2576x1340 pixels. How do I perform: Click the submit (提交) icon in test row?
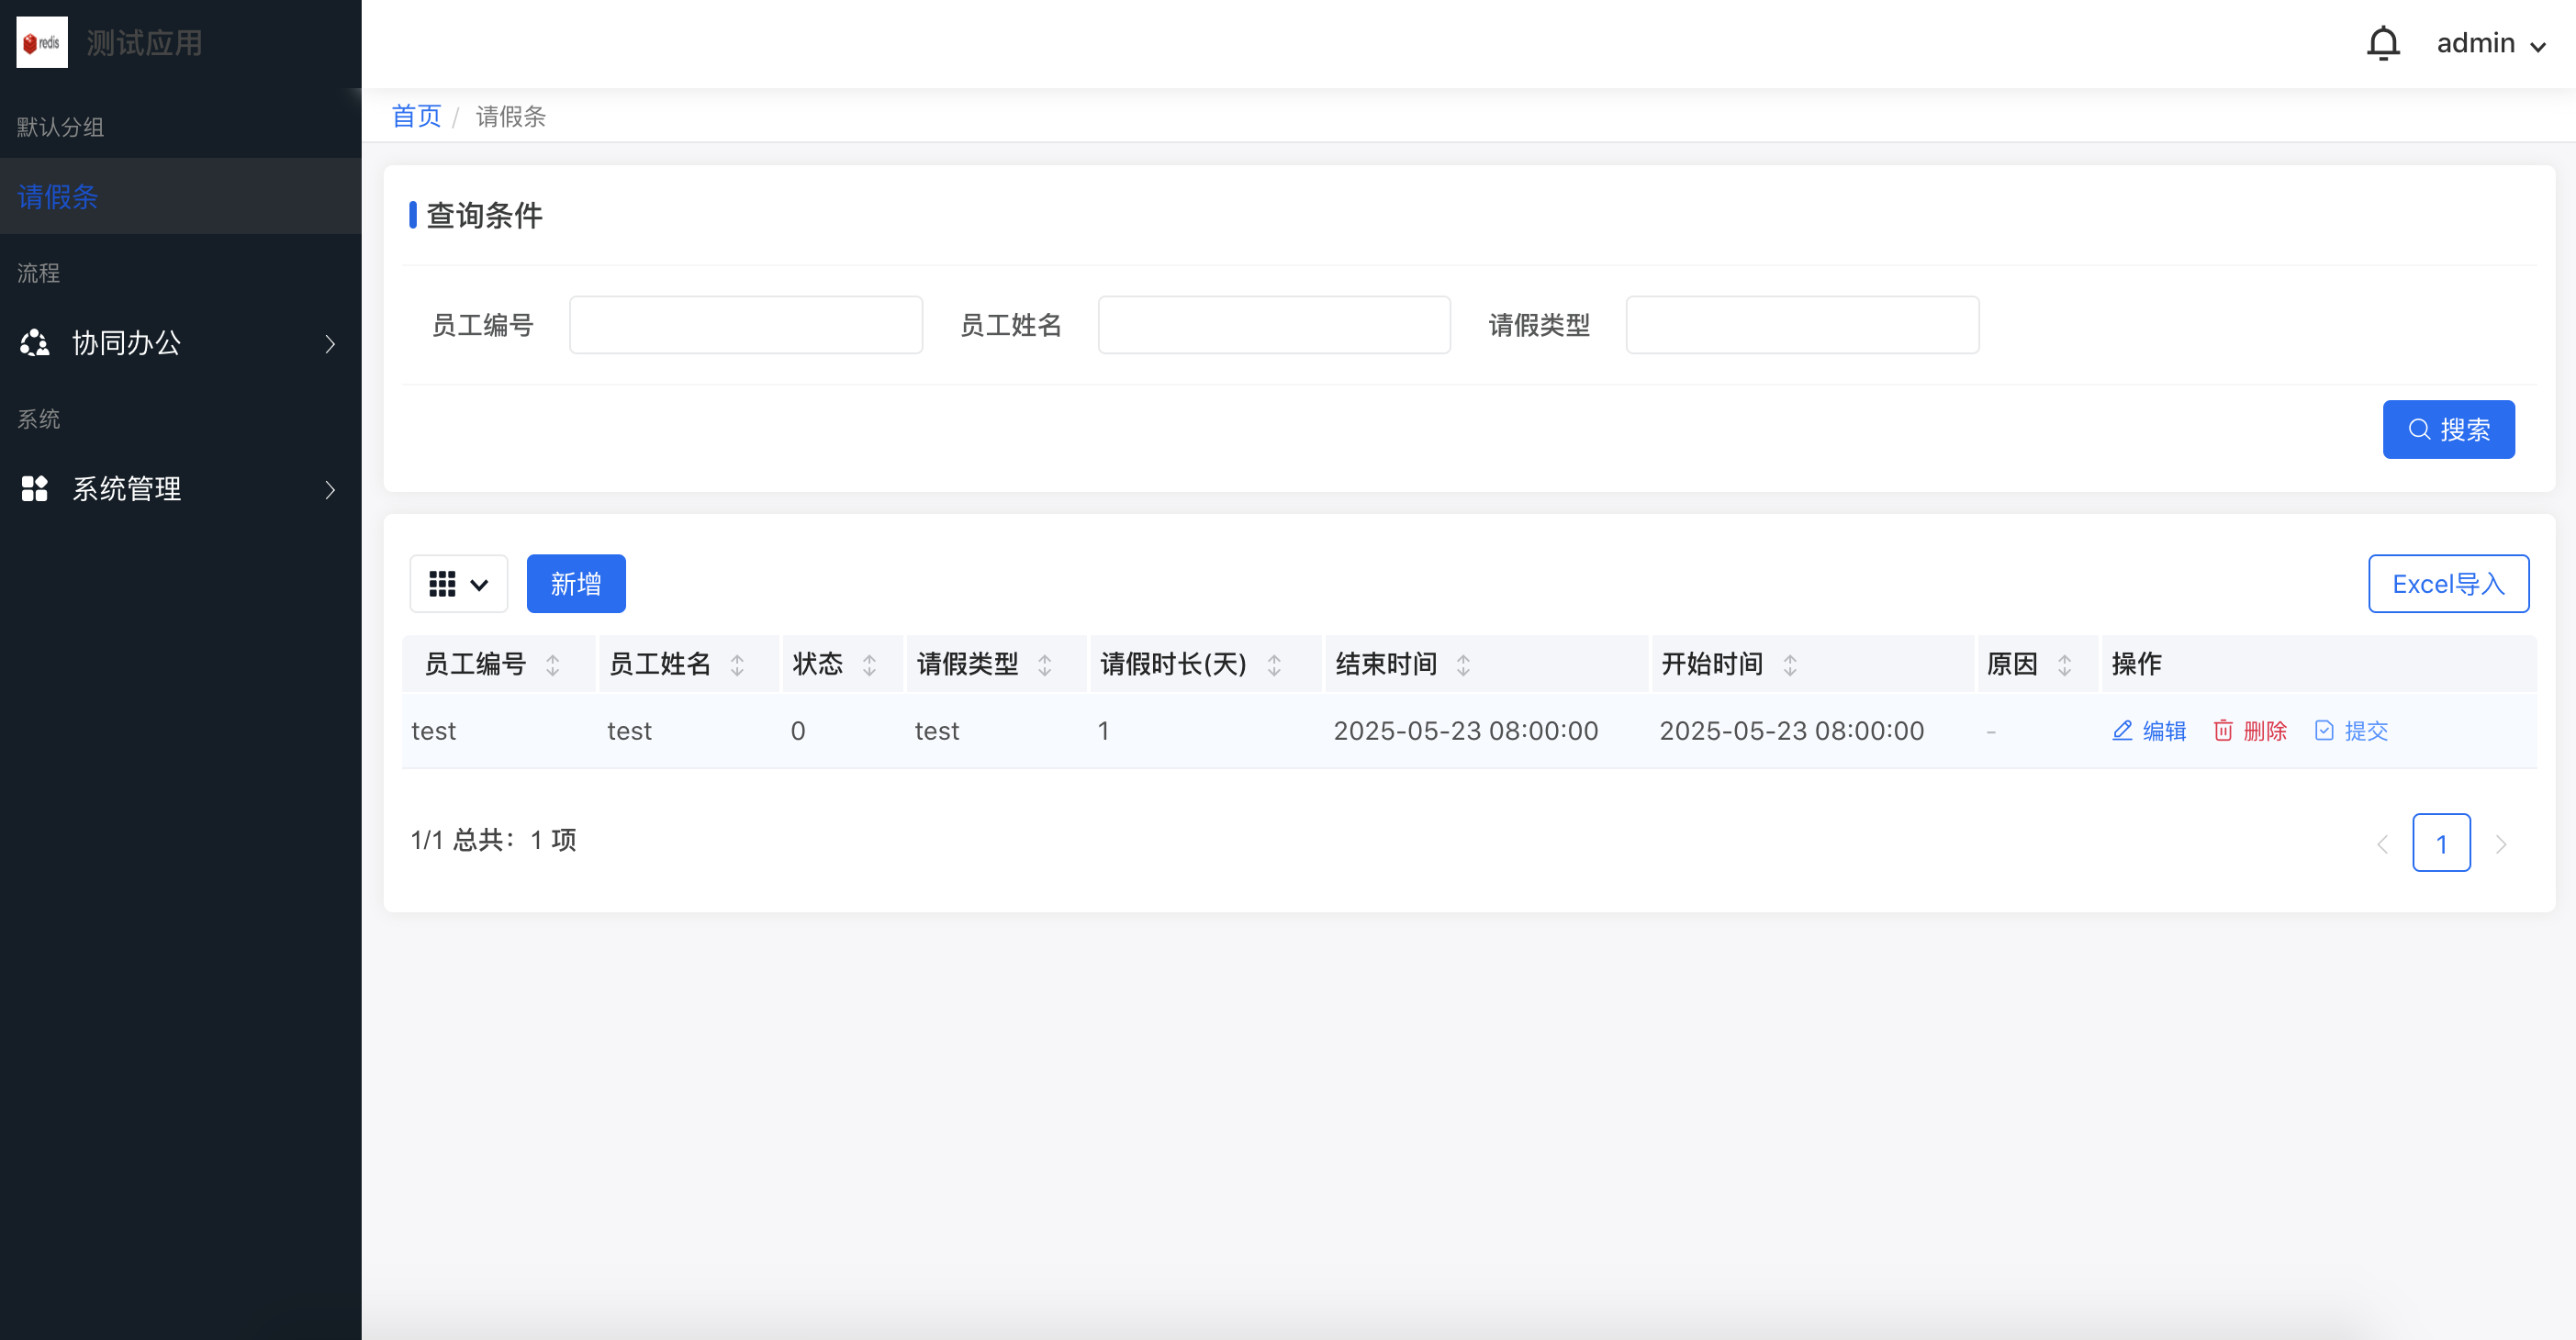2324,731
